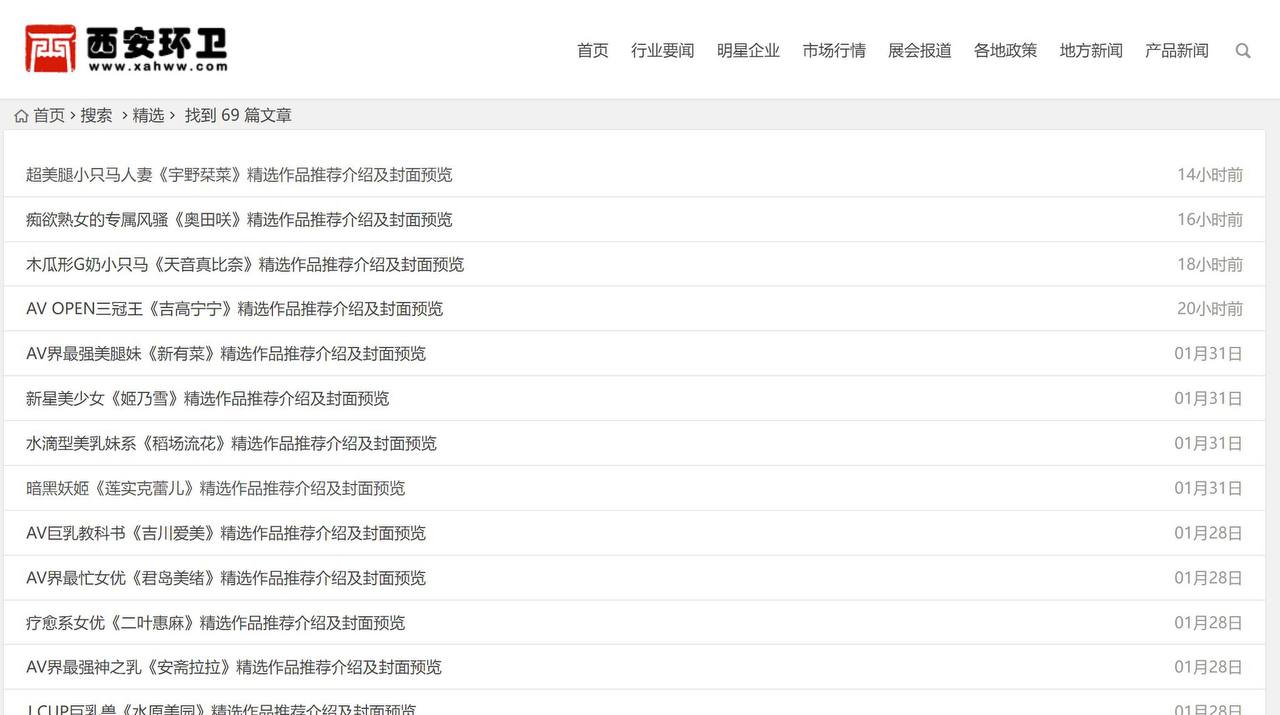This screenshot has width=1280, height=715.
Task: Open the article mentioning 天音真比奈
Action: (x=245, y=265)
